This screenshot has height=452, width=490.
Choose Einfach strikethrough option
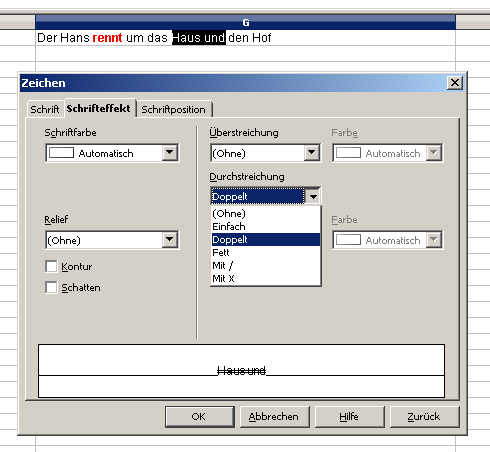[x=266, y=226]
